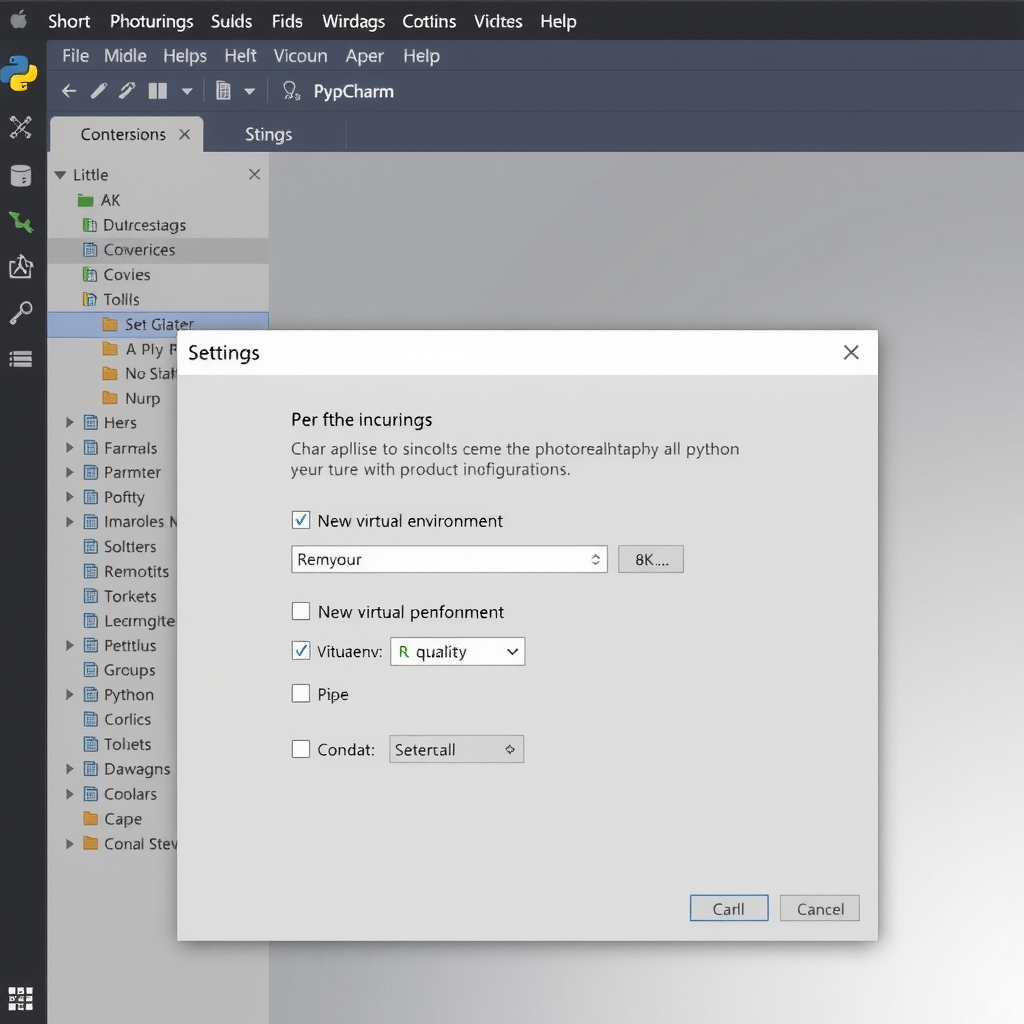Enable the Pipe checkbox

(x=301, y=694)
